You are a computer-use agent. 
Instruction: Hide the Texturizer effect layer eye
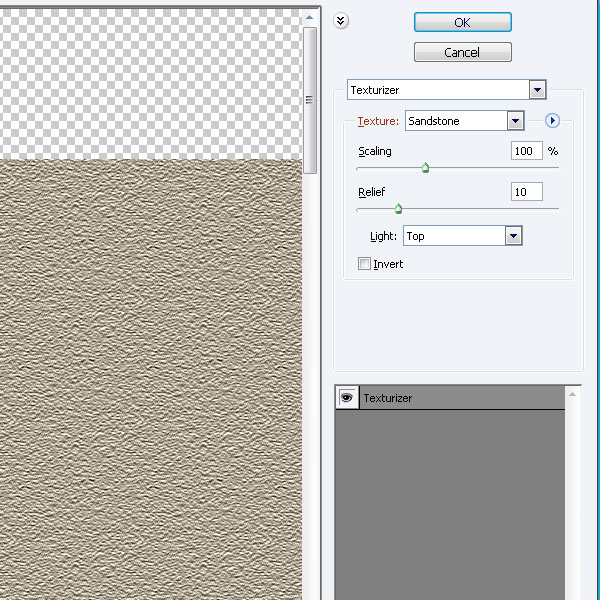347,398
